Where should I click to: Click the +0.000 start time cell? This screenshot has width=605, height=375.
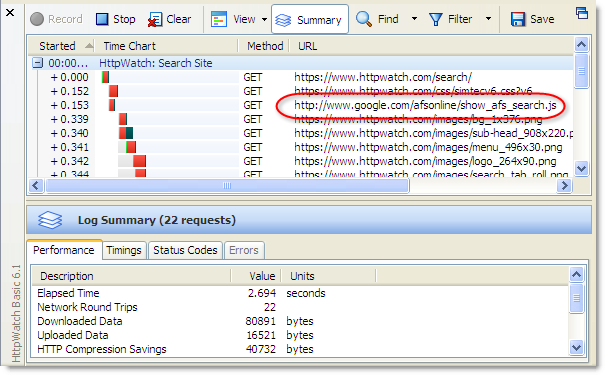[69, 77]
